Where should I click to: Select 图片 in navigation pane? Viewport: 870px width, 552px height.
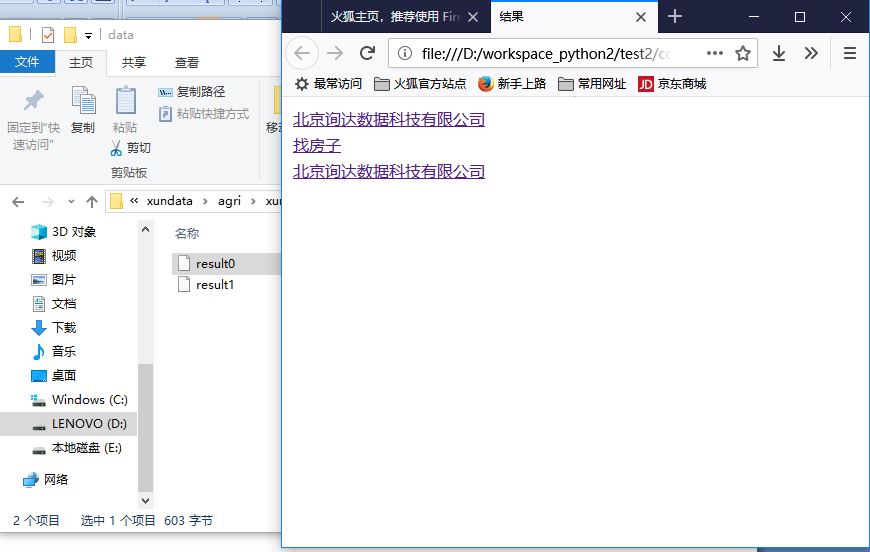[x=54, y=280]
